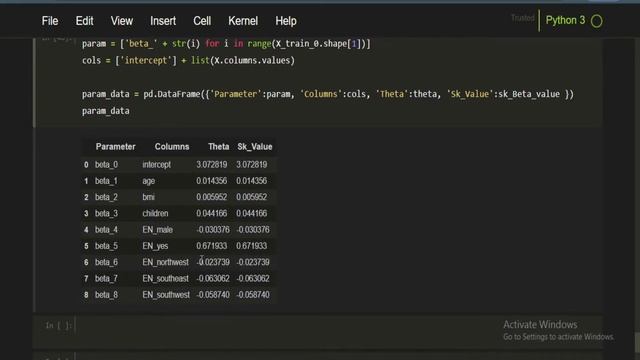Viewport: 640px width, 360px height.
Task: Click the Parameter column header
Action: coord(116,147)
